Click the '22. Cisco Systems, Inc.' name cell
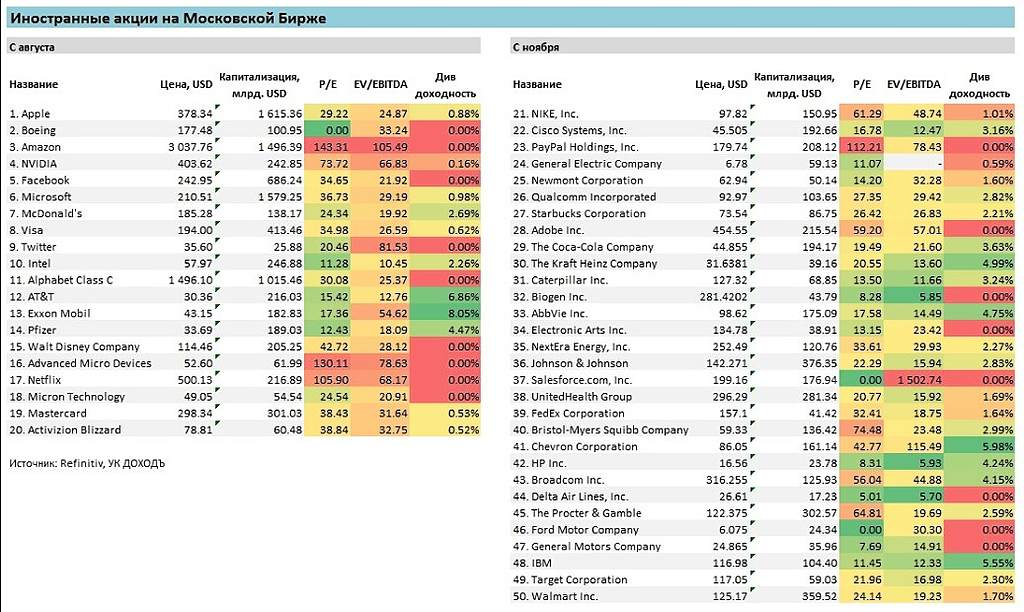The height and width of the screenshot is (612, 1024). coord(569,131)
